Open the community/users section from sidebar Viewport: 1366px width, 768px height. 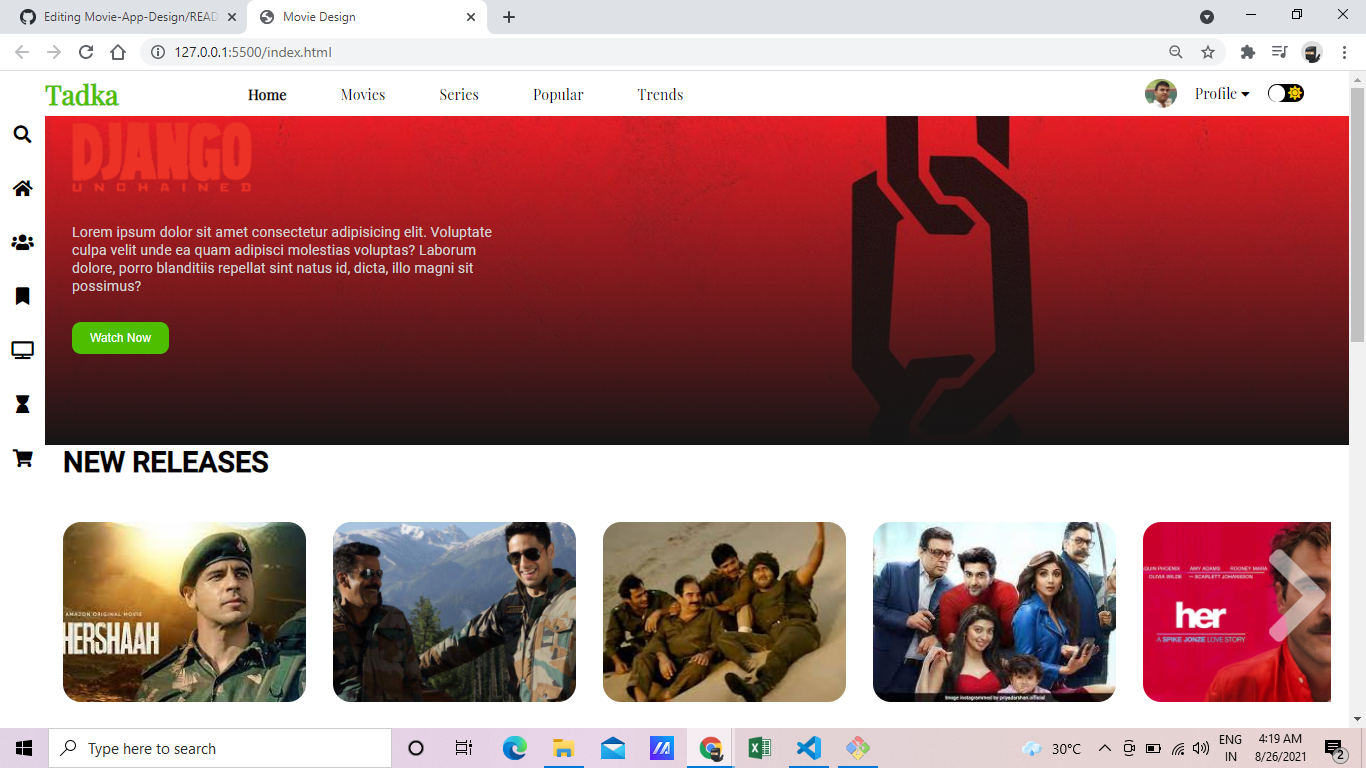pyautogui.click(x=22, y=242)
